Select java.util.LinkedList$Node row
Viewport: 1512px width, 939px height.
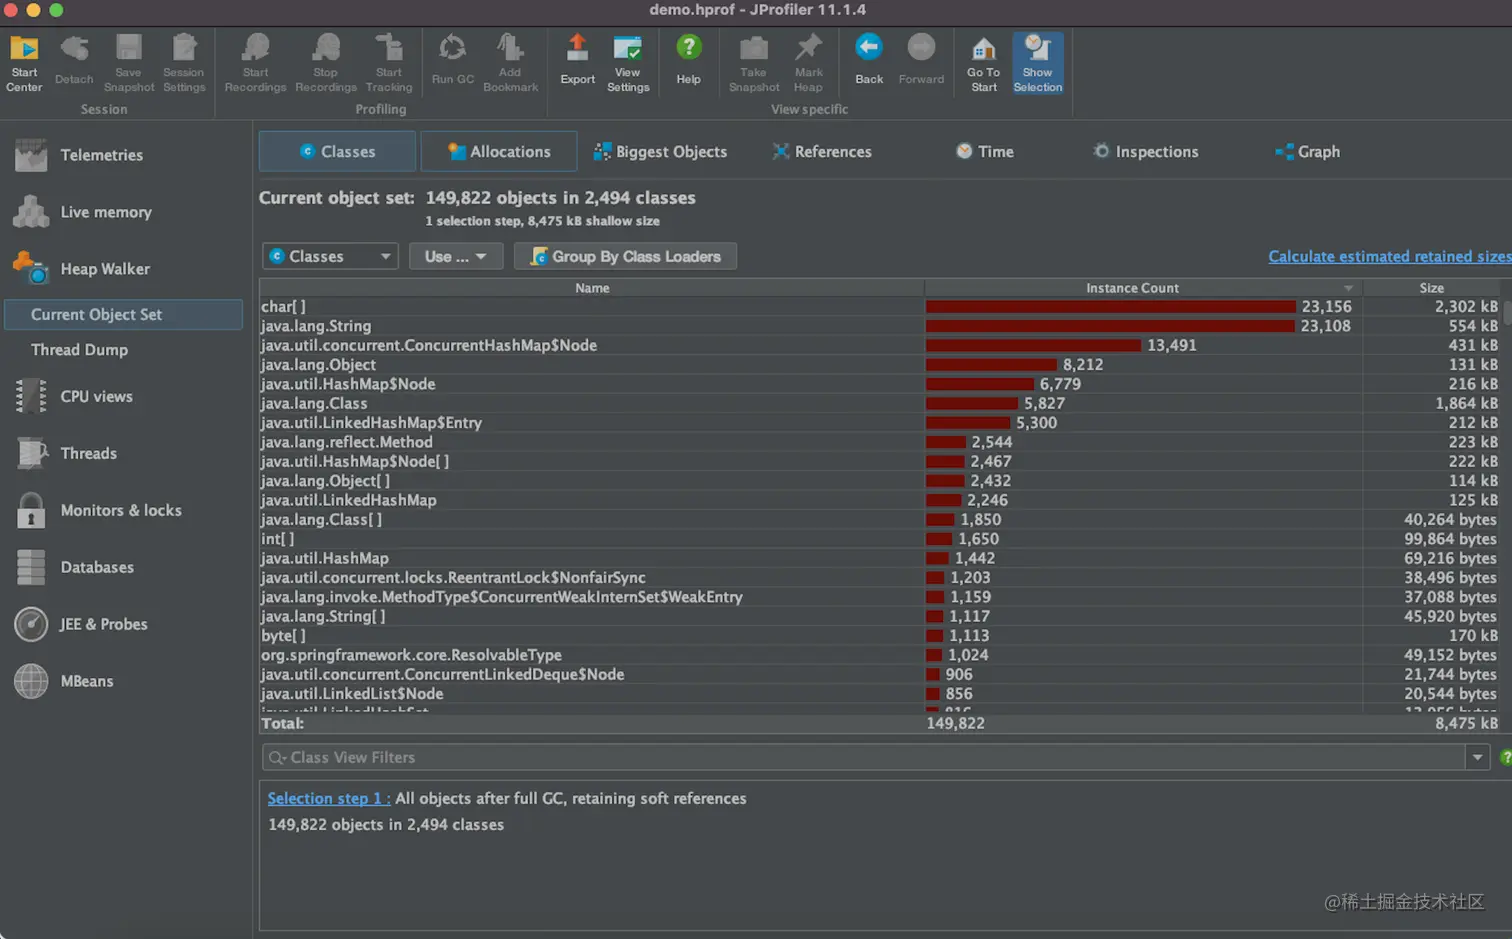coord(880,694)
